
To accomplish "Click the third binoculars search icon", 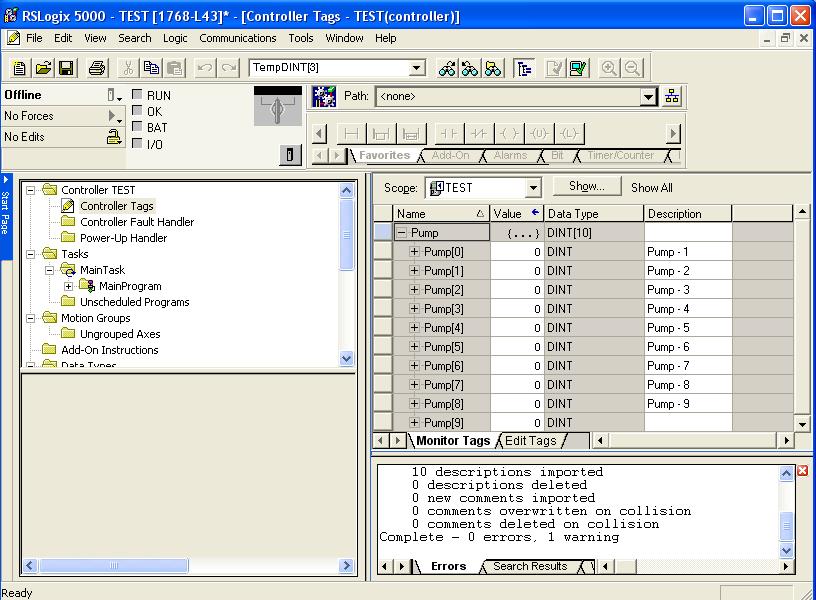I will [x=493, y=68].
